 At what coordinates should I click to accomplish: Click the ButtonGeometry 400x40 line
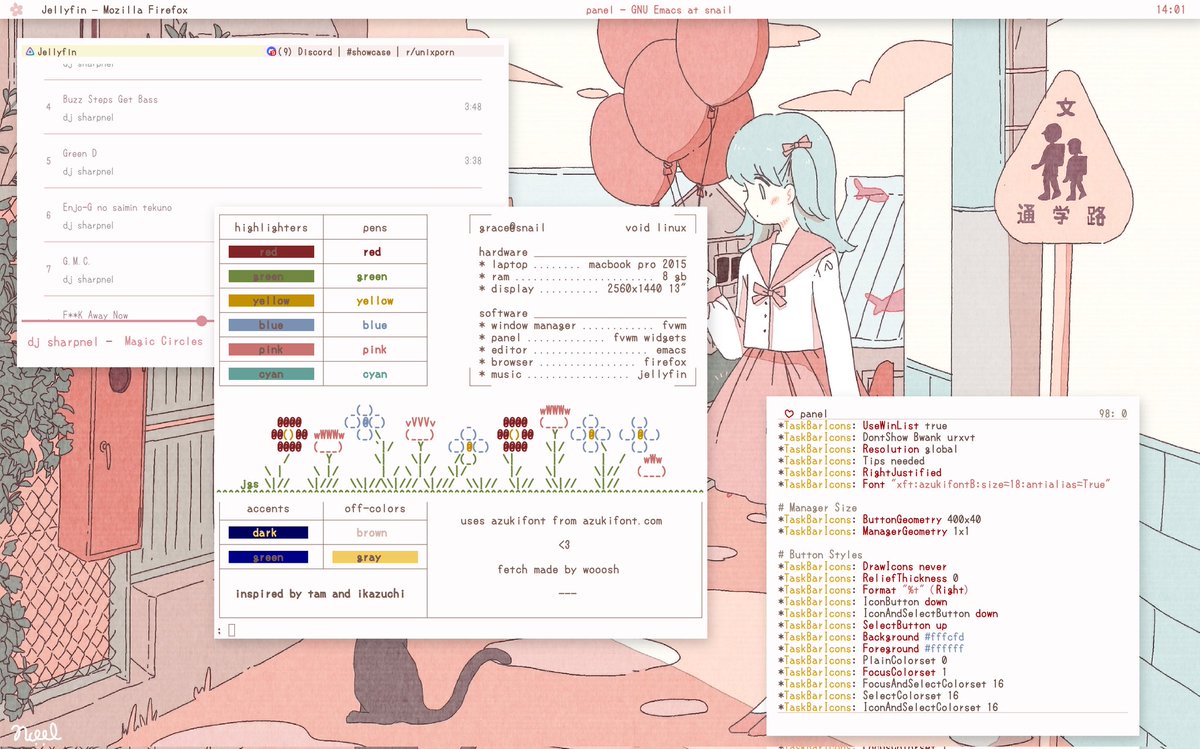pos(879,520)
